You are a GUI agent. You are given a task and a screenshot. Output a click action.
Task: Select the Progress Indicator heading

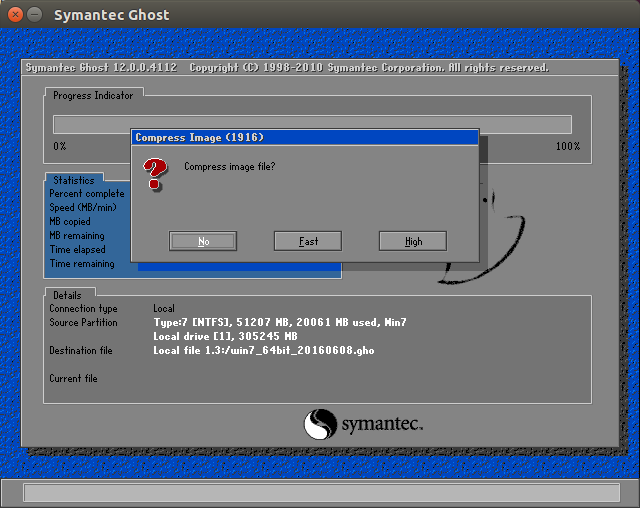coord(93,95)
